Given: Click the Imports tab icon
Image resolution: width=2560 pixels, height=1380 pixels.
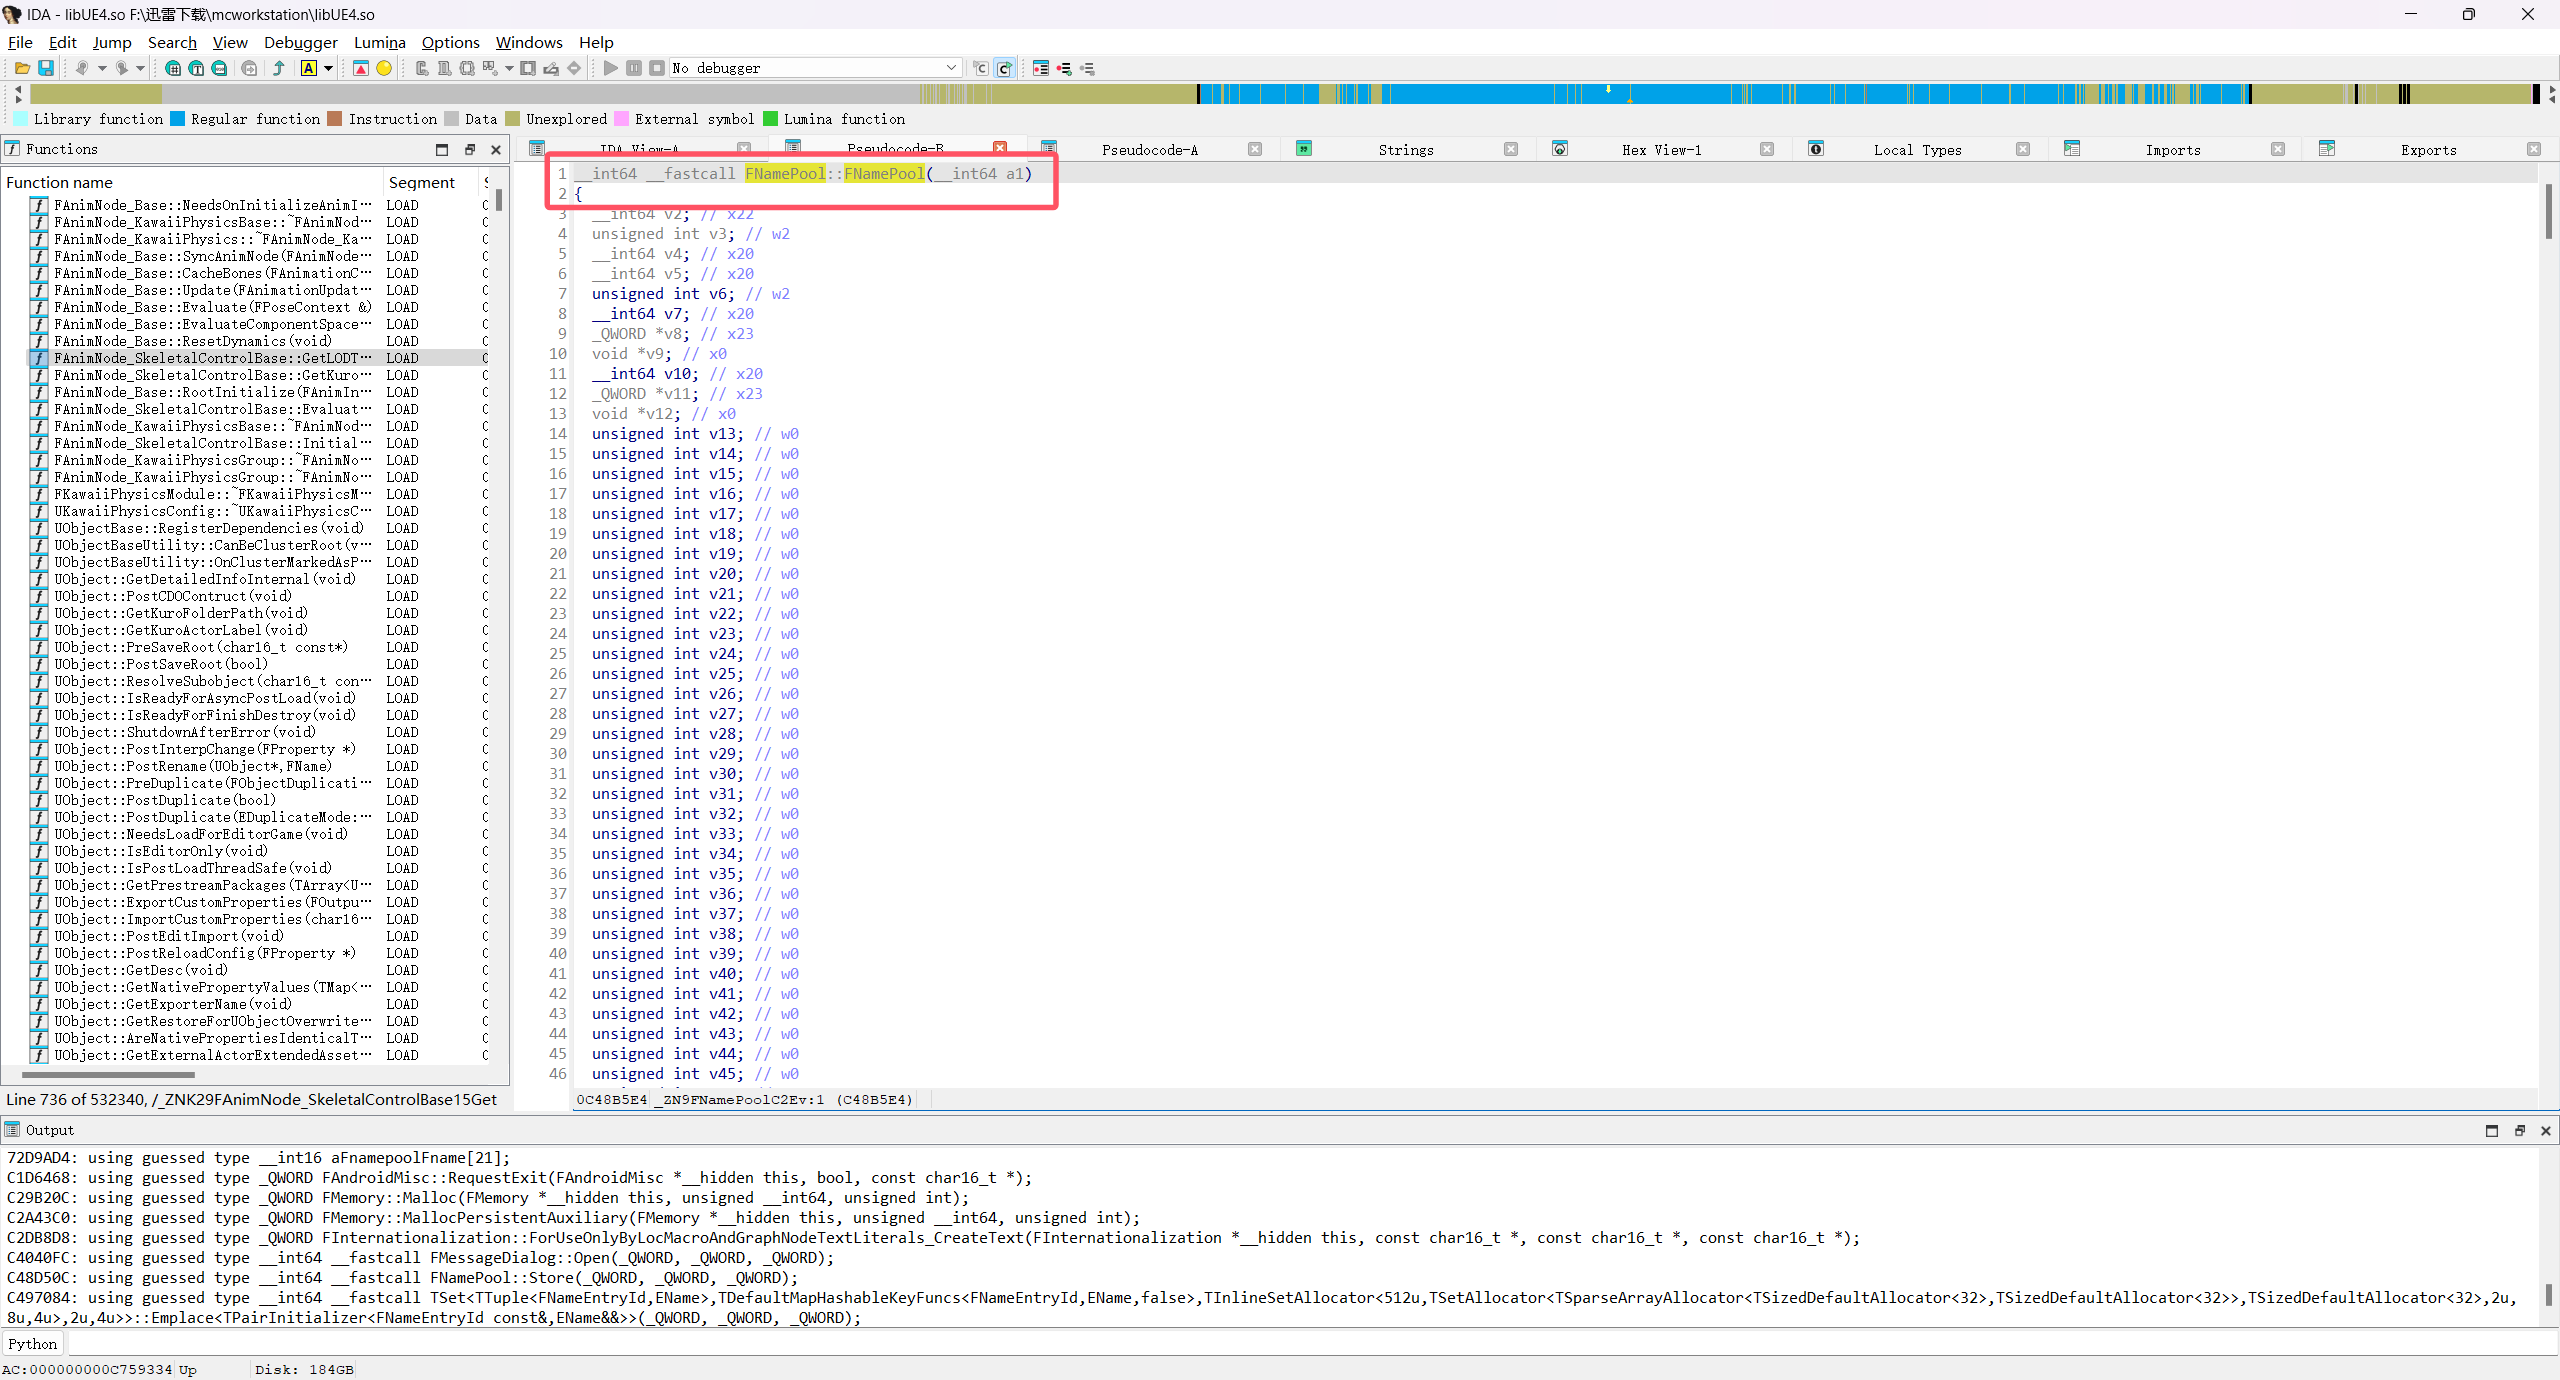Looking at the screenshot, I should [x=2072, y=149].
